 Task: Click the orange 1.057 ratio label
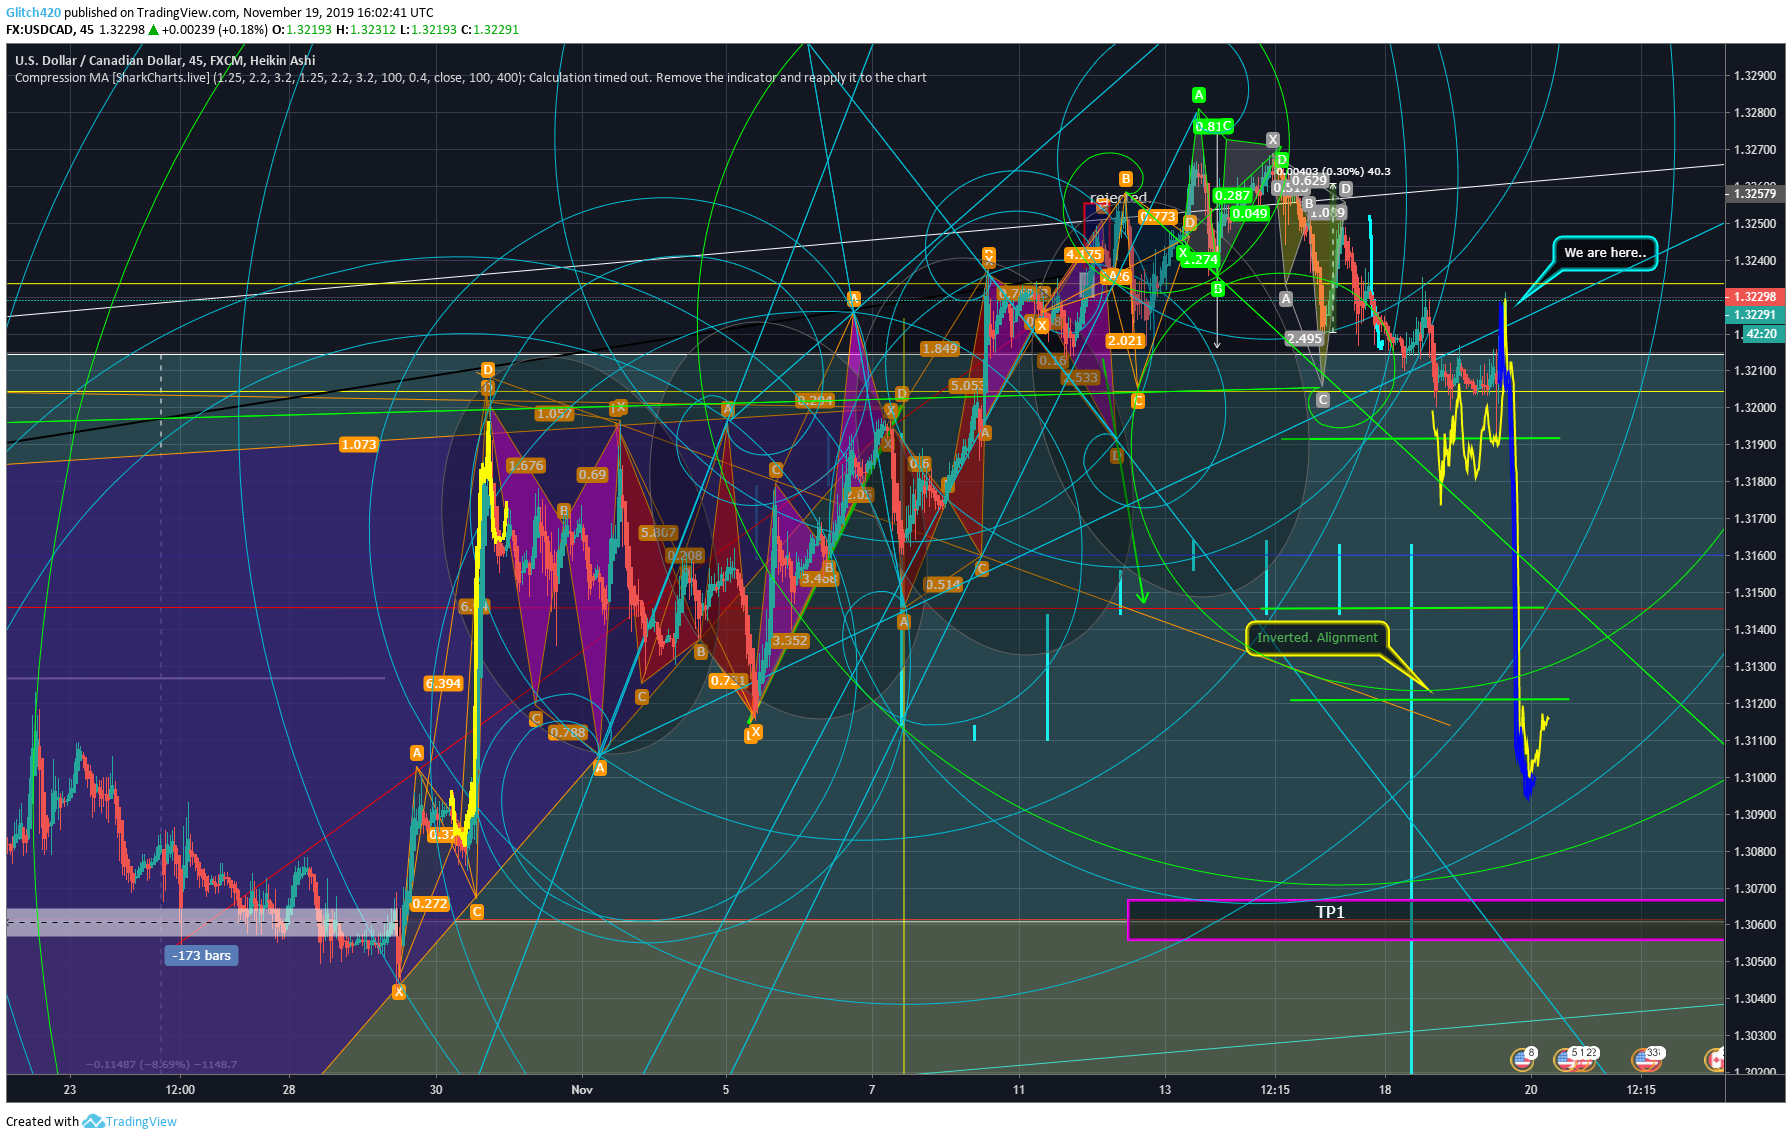(554, 413)
